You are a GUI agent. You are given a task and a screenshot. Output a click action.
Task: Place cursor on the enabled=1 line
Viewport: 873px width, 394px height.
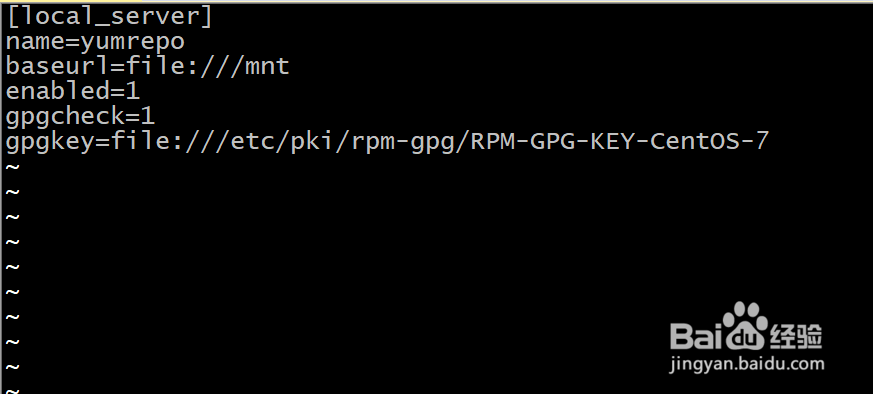(x=72, y=91)
